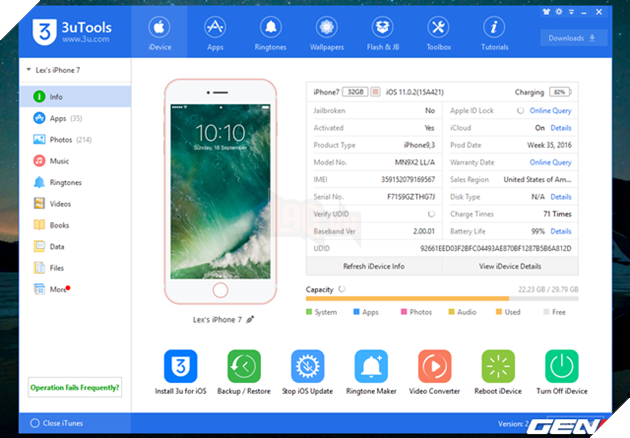The image size is (630, 438).
Task: Open Photos (214) in the sidebar
Action: pyautogui.click(x=75, y=139)
